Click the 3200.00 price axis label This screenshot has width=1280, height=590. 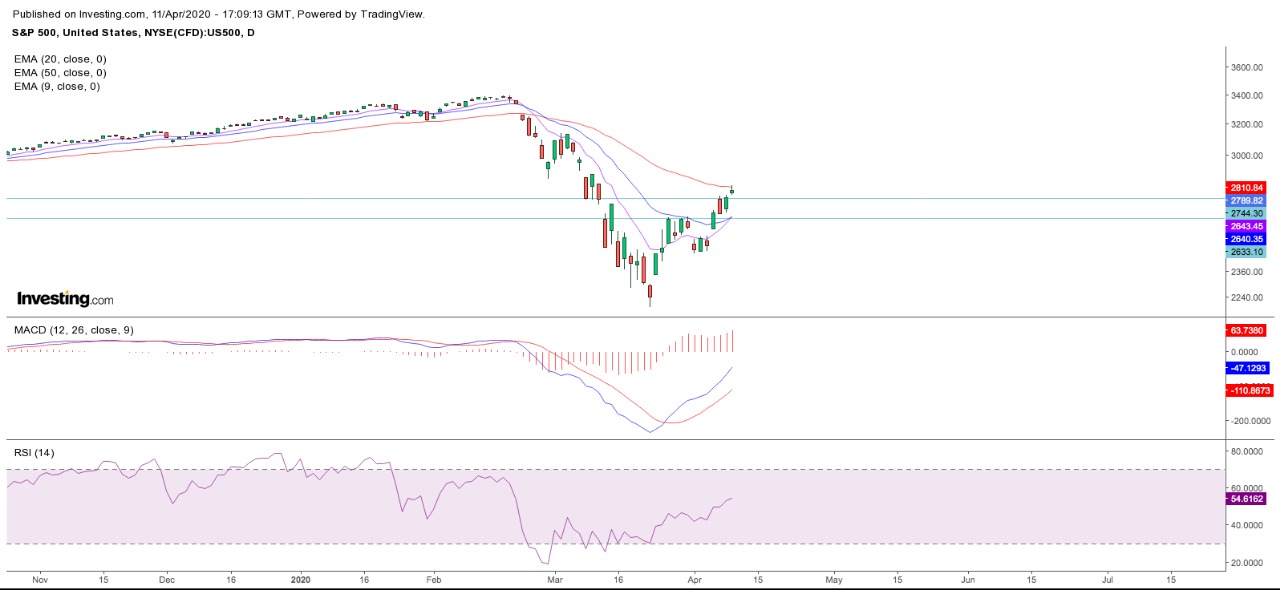pyautogui.click(x=1247, y=125)
